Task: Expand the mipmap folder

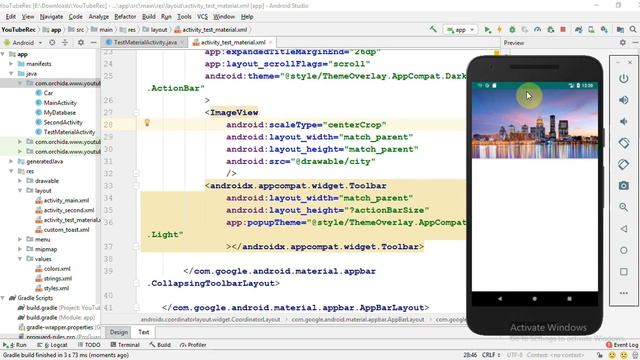Action: point(20,249)
